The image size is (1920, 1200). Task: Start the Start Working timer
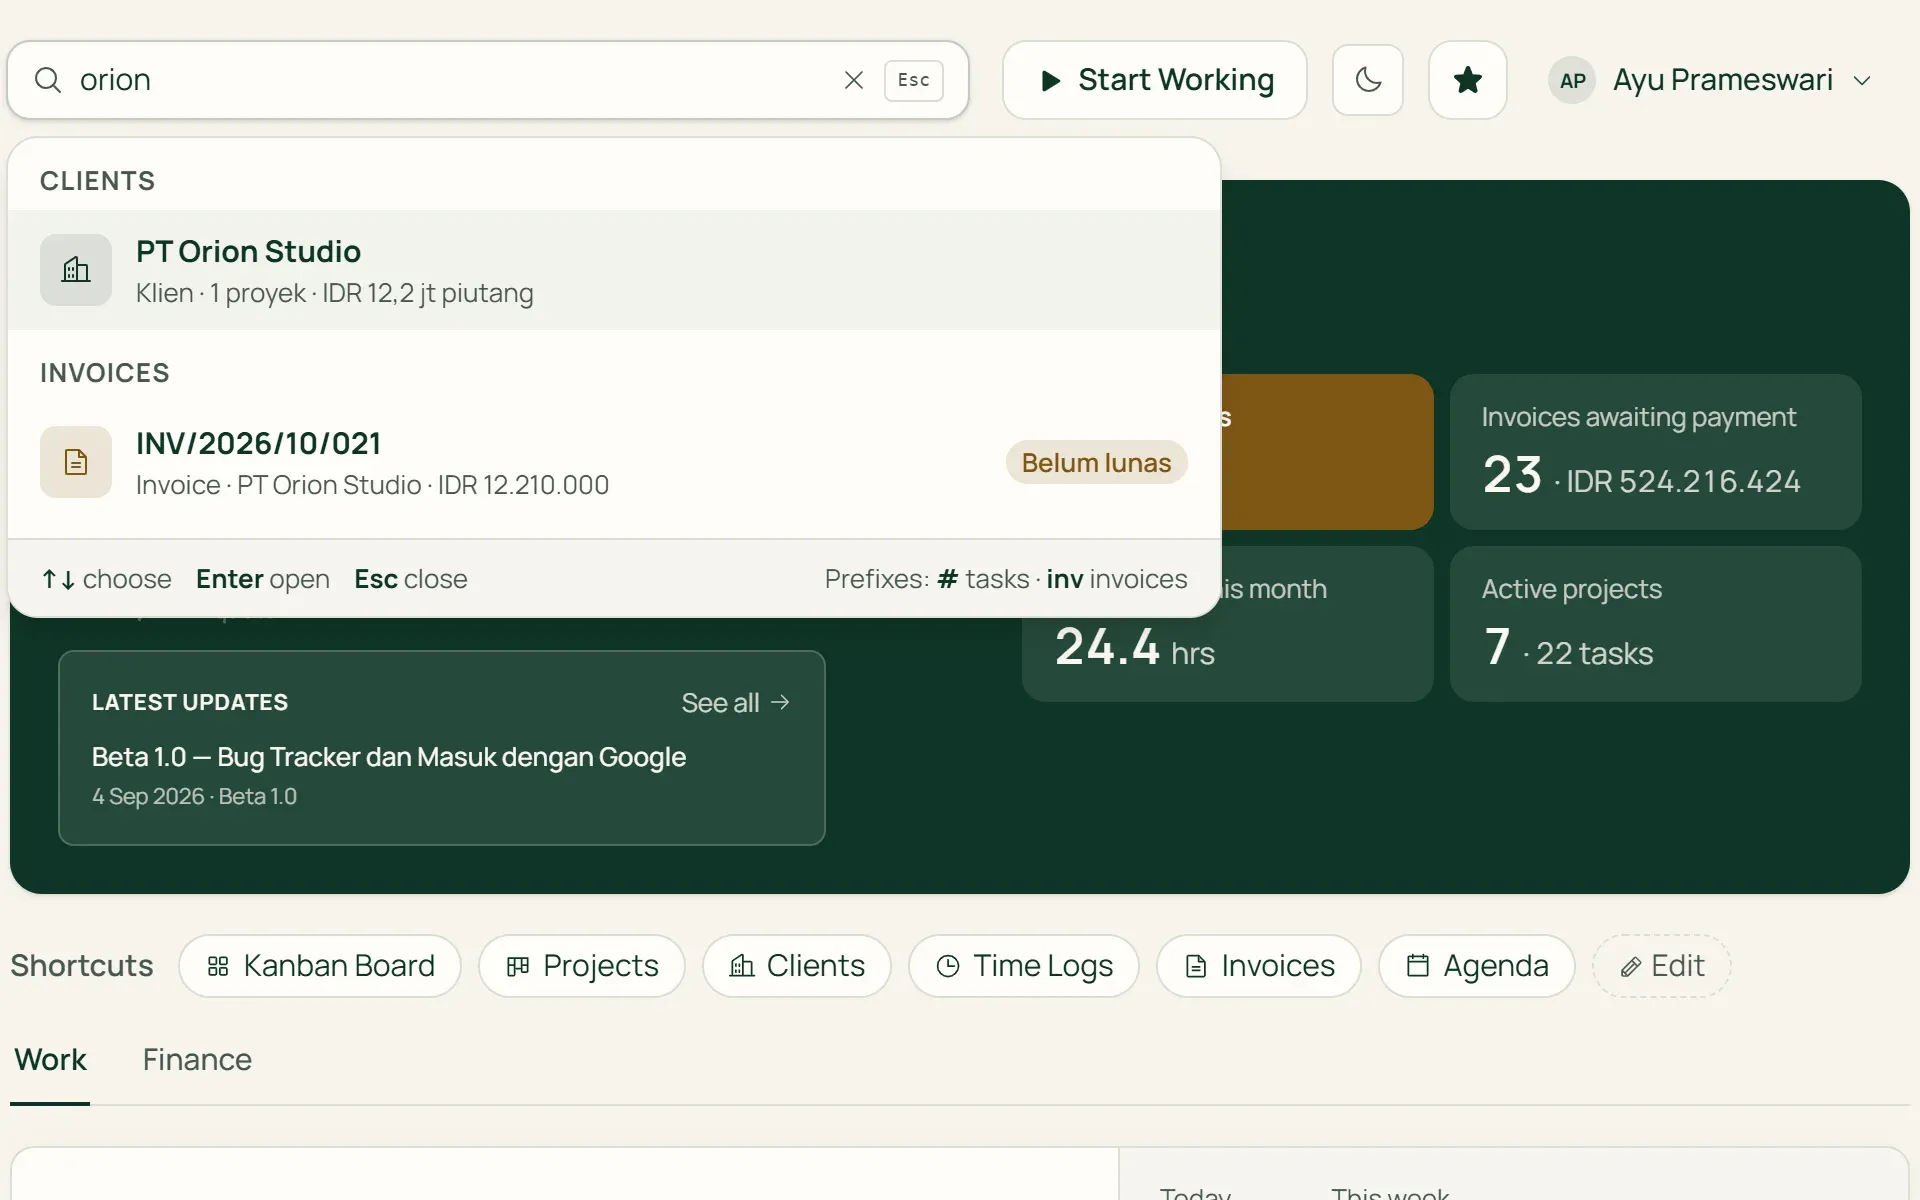(x=1155, y=80)
